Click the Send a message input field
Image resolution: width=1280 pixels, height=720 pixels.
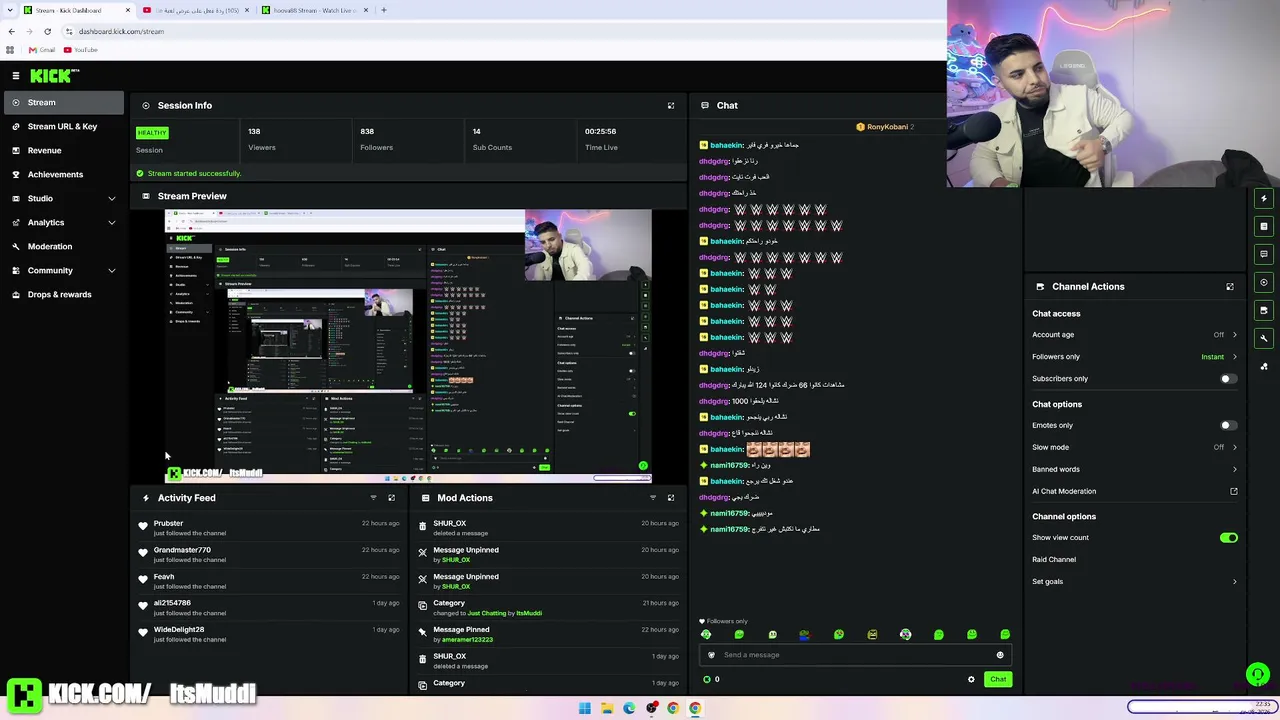(x=855, y=655)
